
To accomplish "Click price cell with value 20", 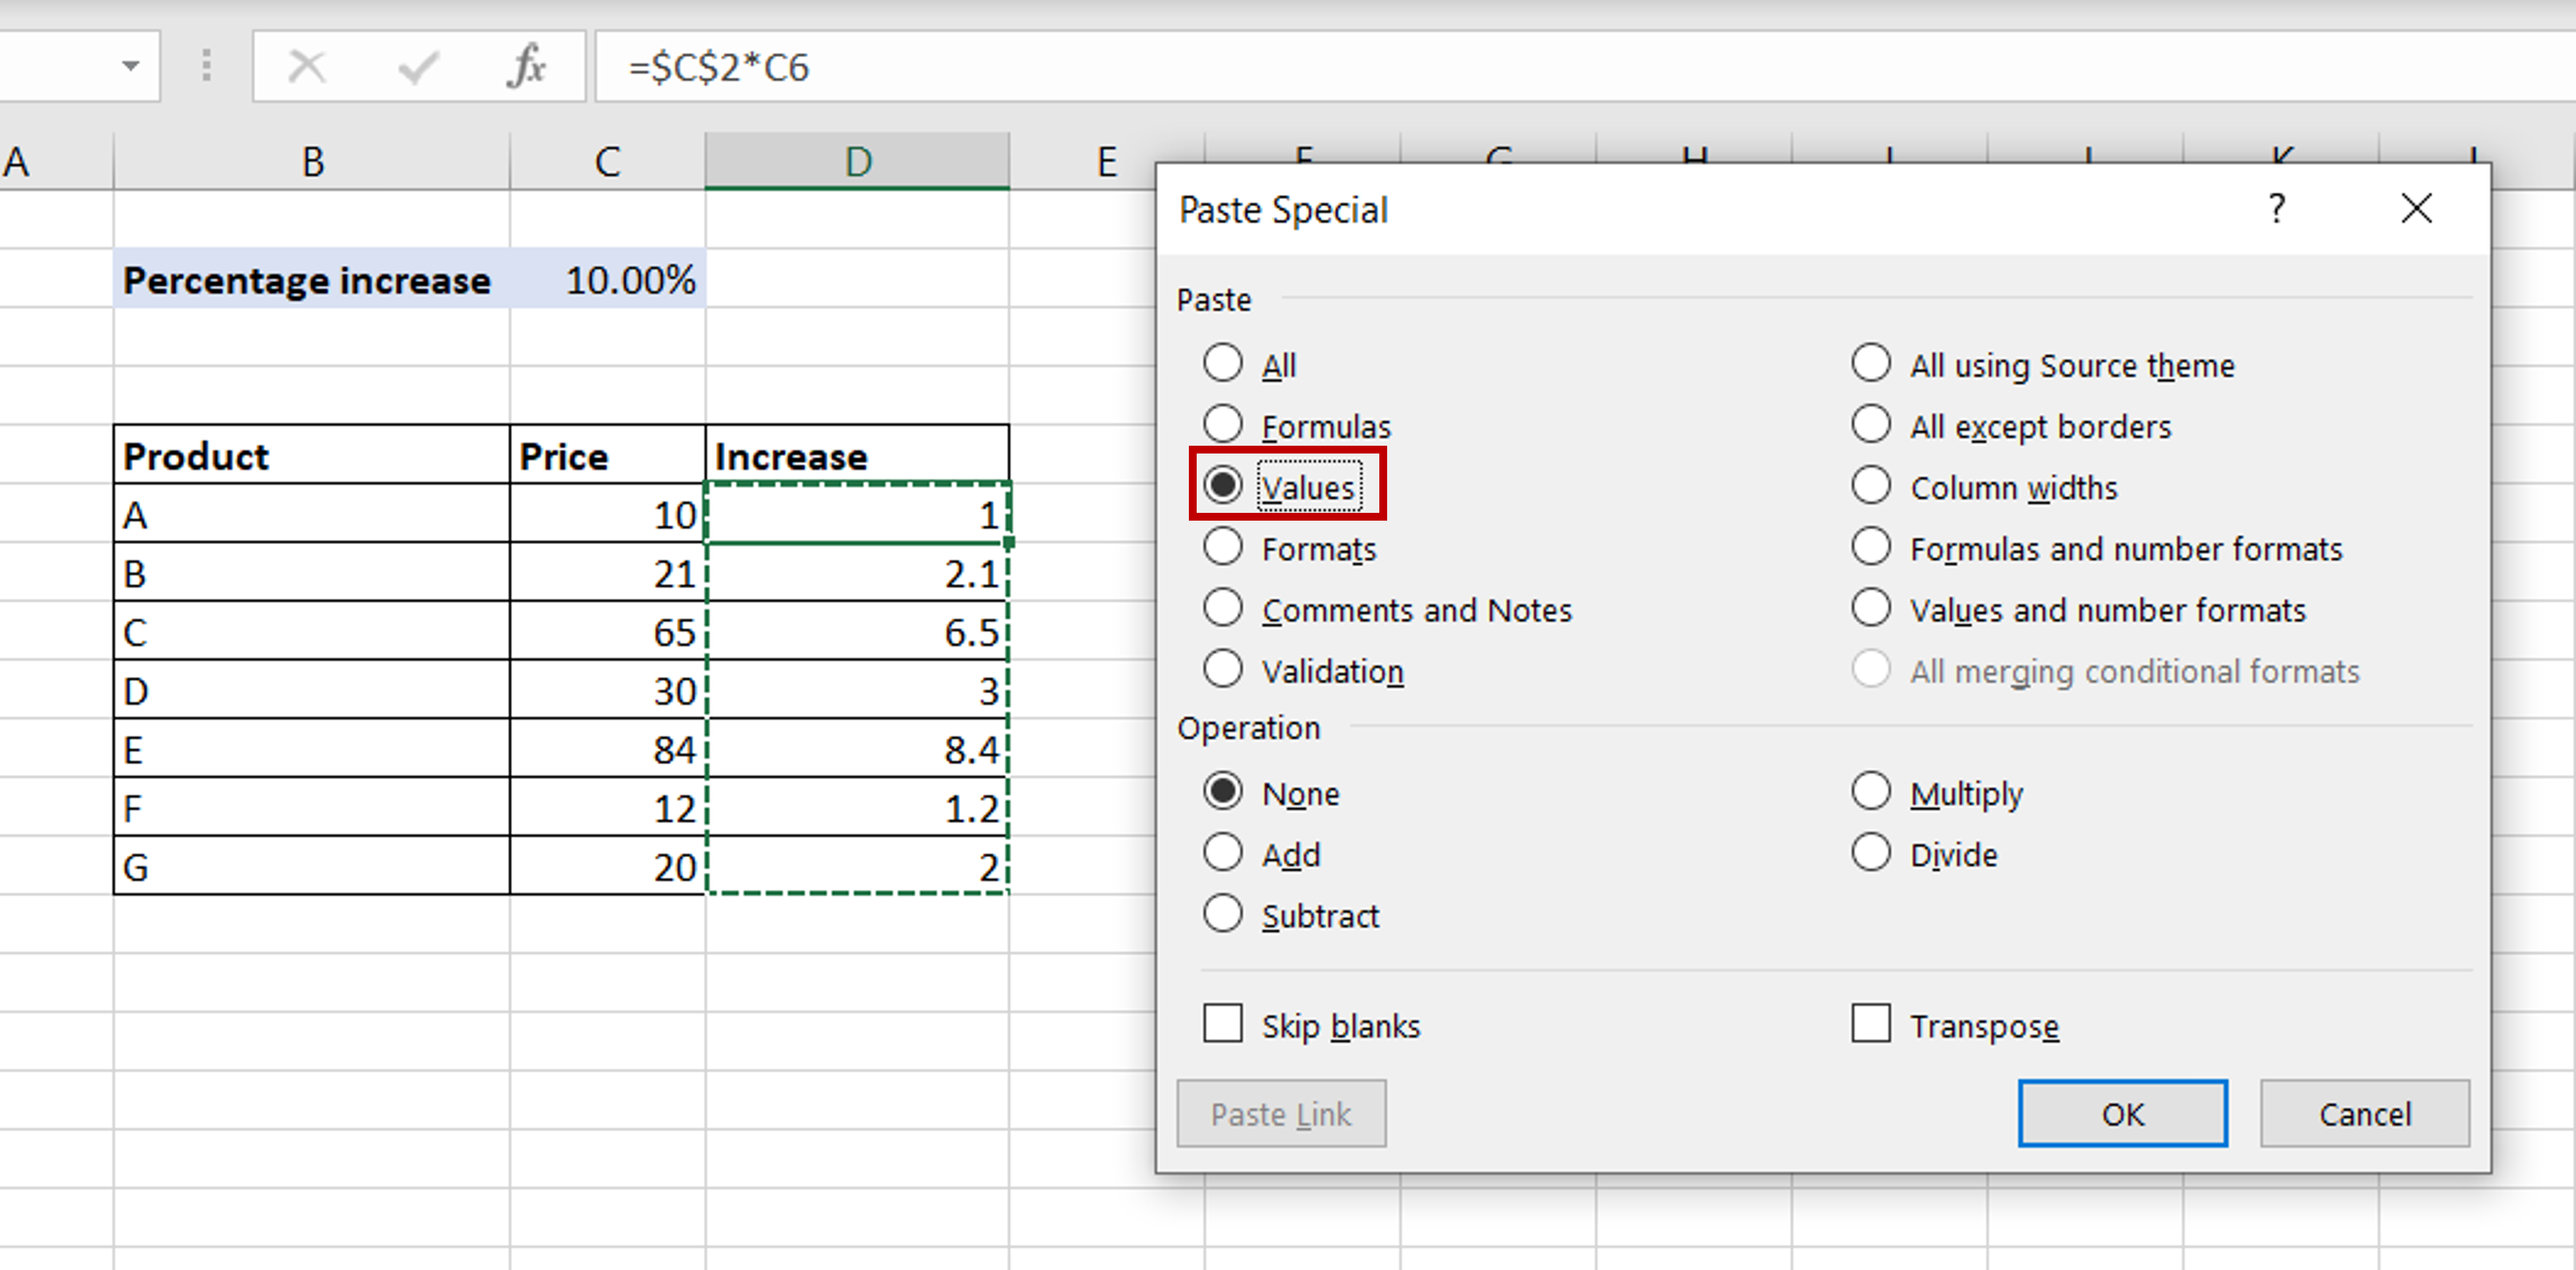I will [x=607, y=865].
